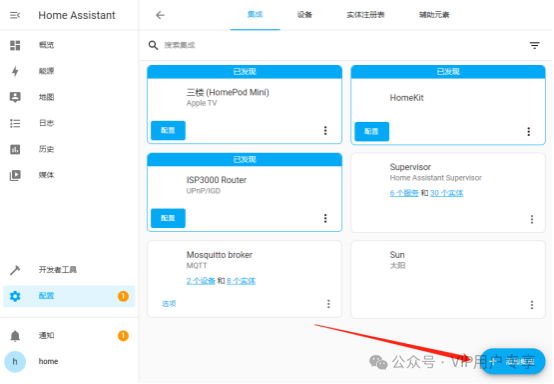
Task: Click the Supervisor card title
Action: [x=410, y=167]
